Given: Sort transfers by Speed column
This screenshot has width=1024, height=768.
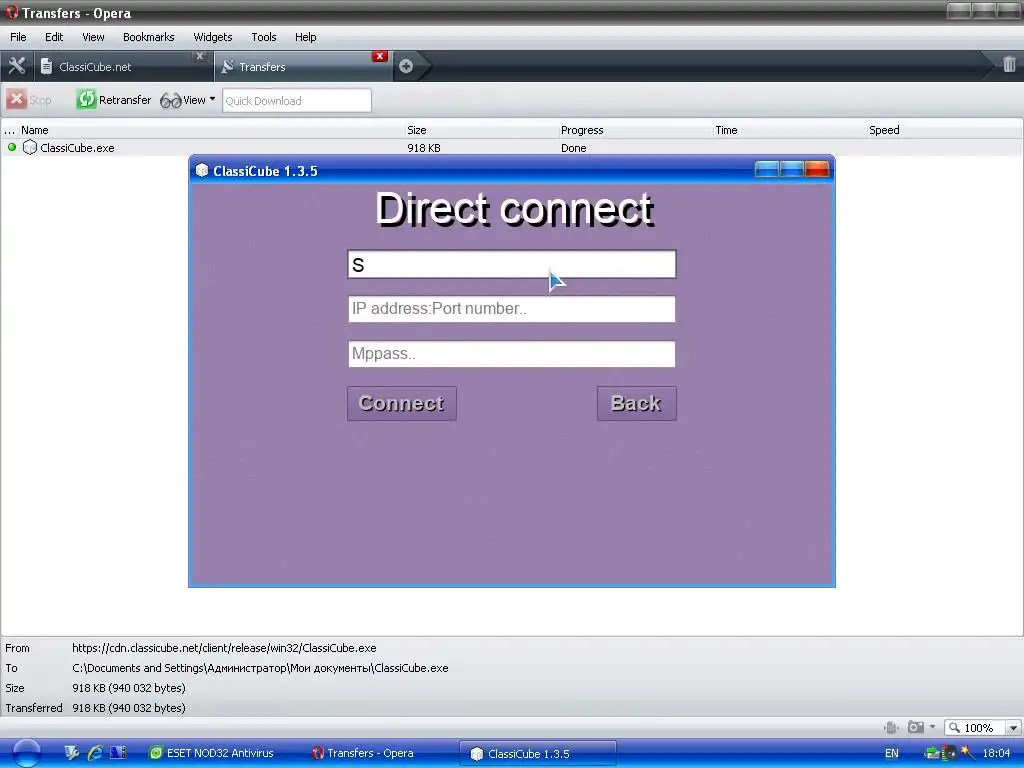Looking at the screenshot, I should tap(884, 130).
